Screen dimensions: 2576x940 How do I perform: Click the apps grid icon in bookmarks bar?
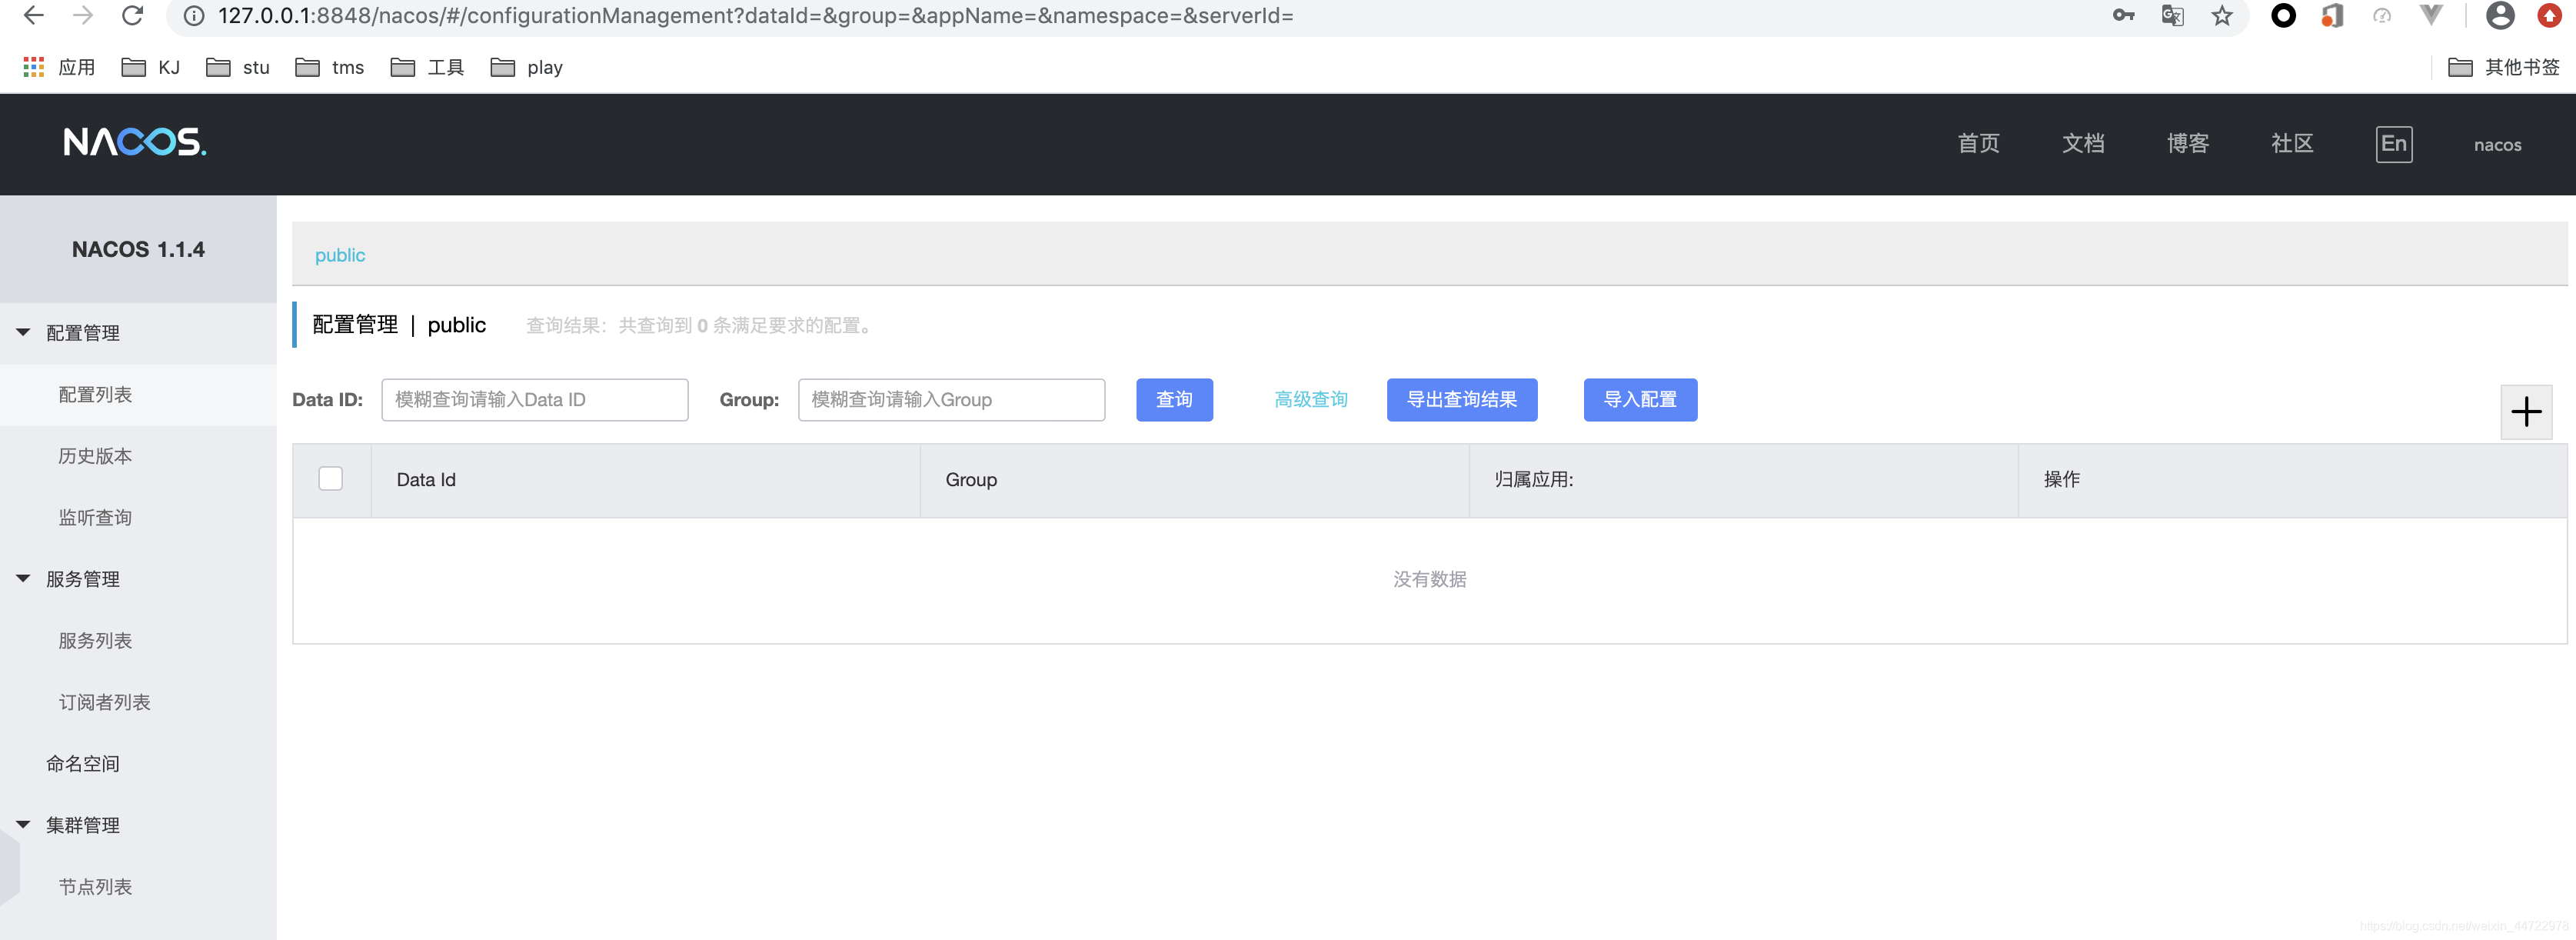[x=32, y=66]
